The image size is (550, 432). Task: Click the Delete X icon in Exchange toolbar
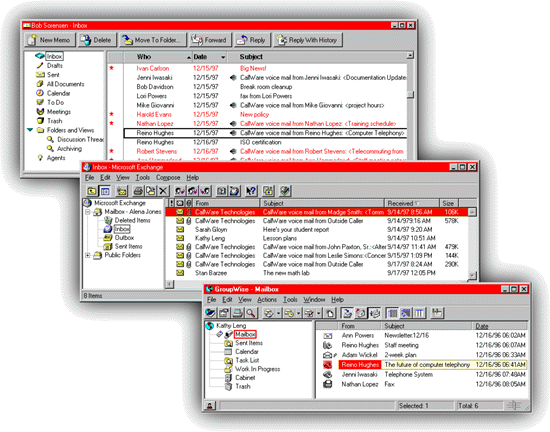point(163,191)
